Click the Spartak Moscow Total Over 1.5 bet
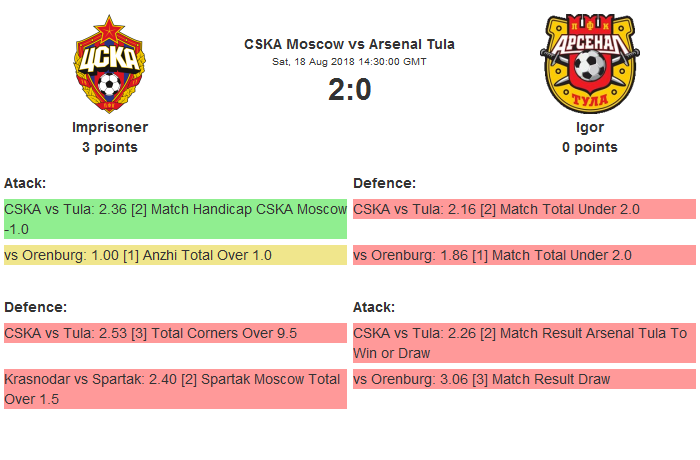The width and height of the screenshot is (700, 460). point(174,389)
